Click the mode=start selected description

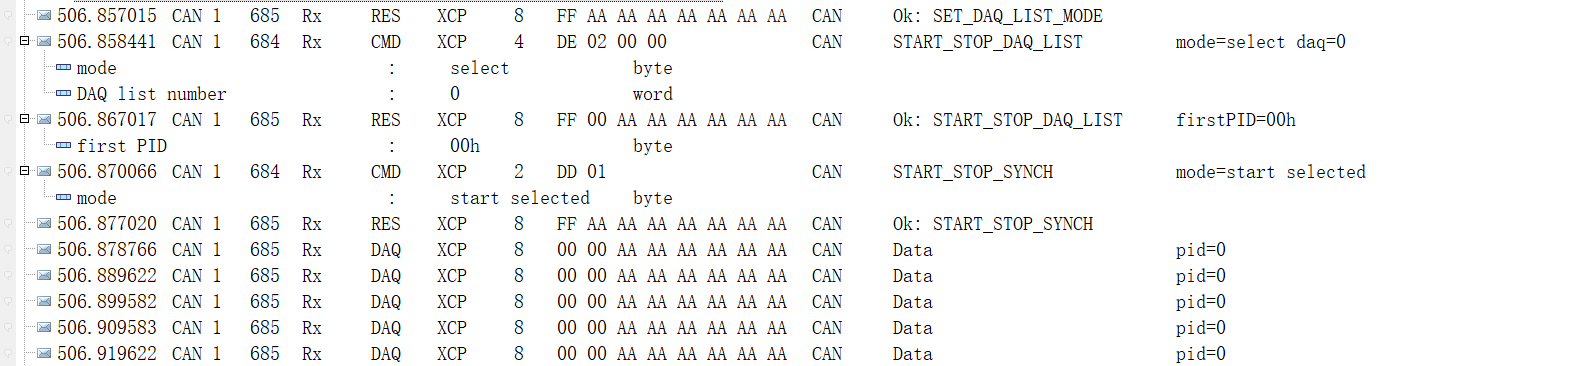(1271, 172)
